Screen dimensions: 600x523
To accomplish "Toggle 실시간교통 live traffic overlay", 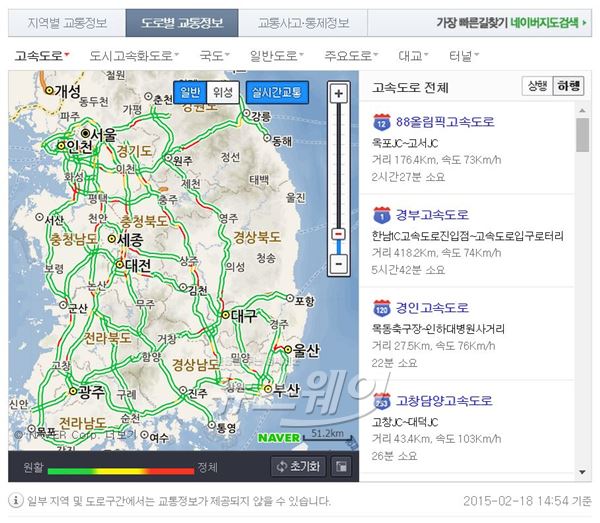I will click(277, 92).
